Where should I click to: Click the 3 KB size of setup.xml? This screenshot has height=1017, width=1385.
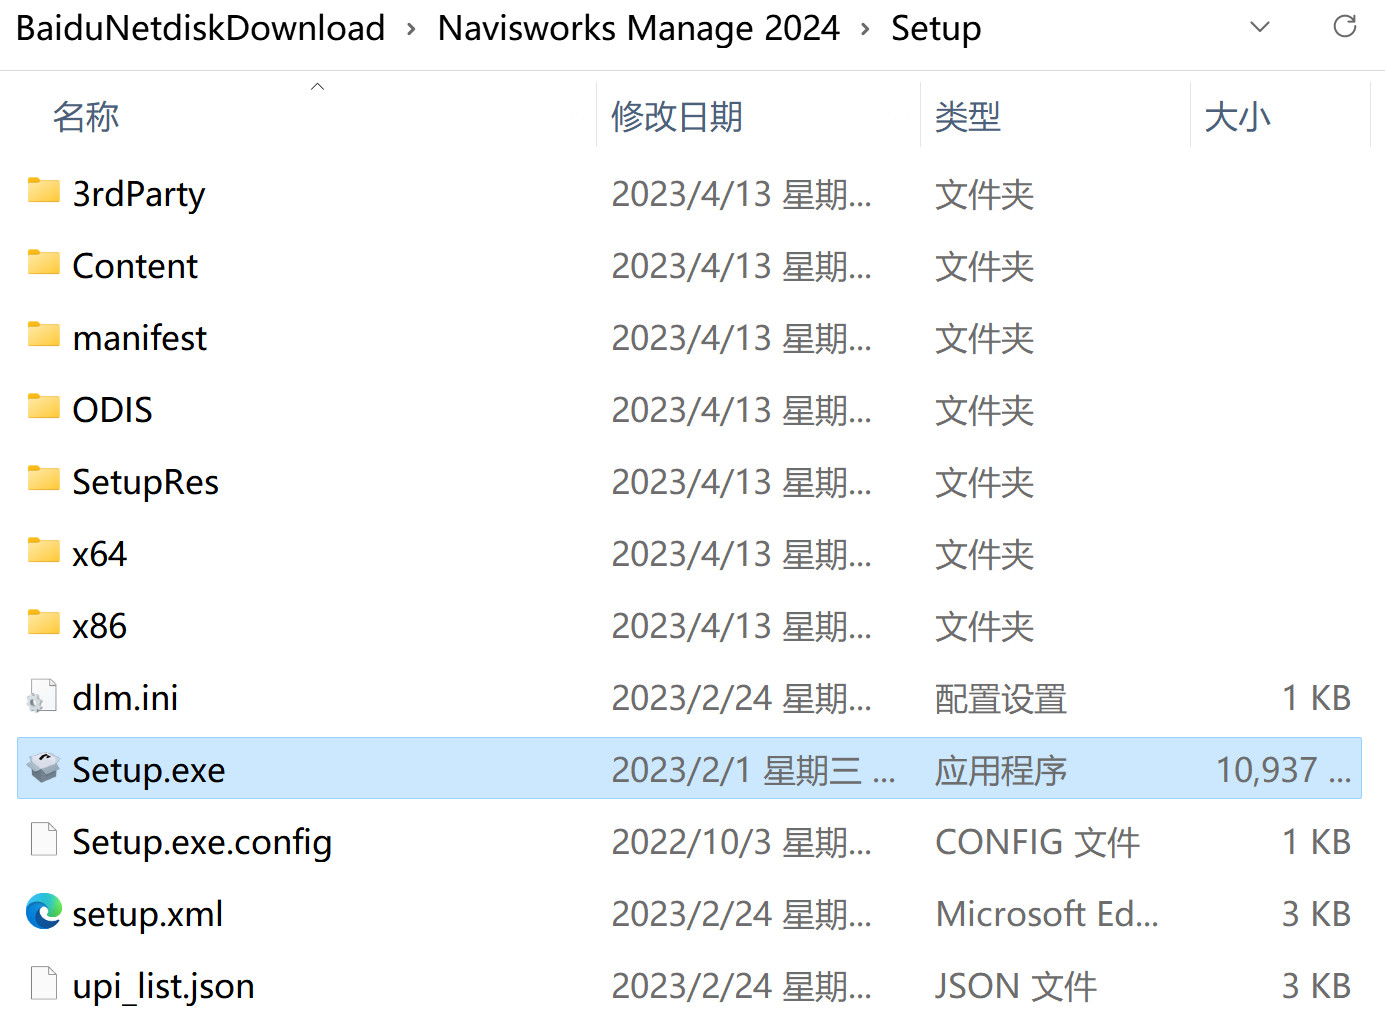[x=1317, y=914]
